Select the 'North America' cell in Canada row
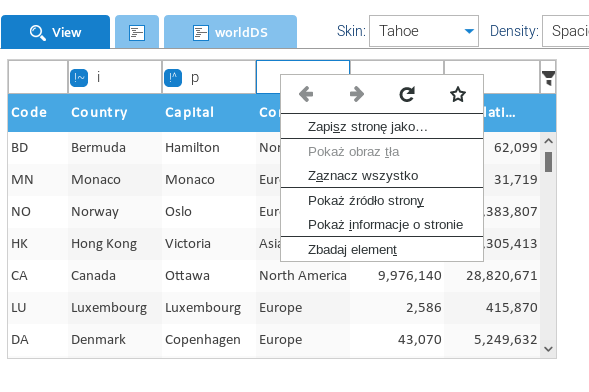The width and height of the screenshot is (589, 392). 303,276
